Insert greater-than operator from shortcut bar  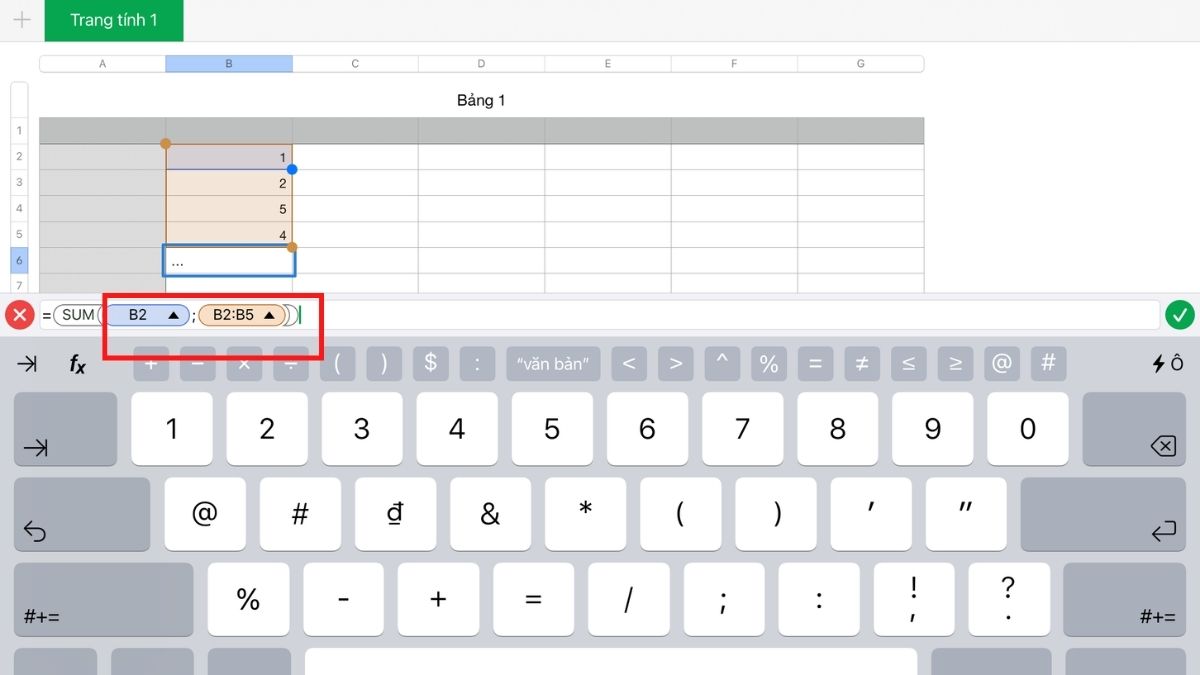coord(675,364)
